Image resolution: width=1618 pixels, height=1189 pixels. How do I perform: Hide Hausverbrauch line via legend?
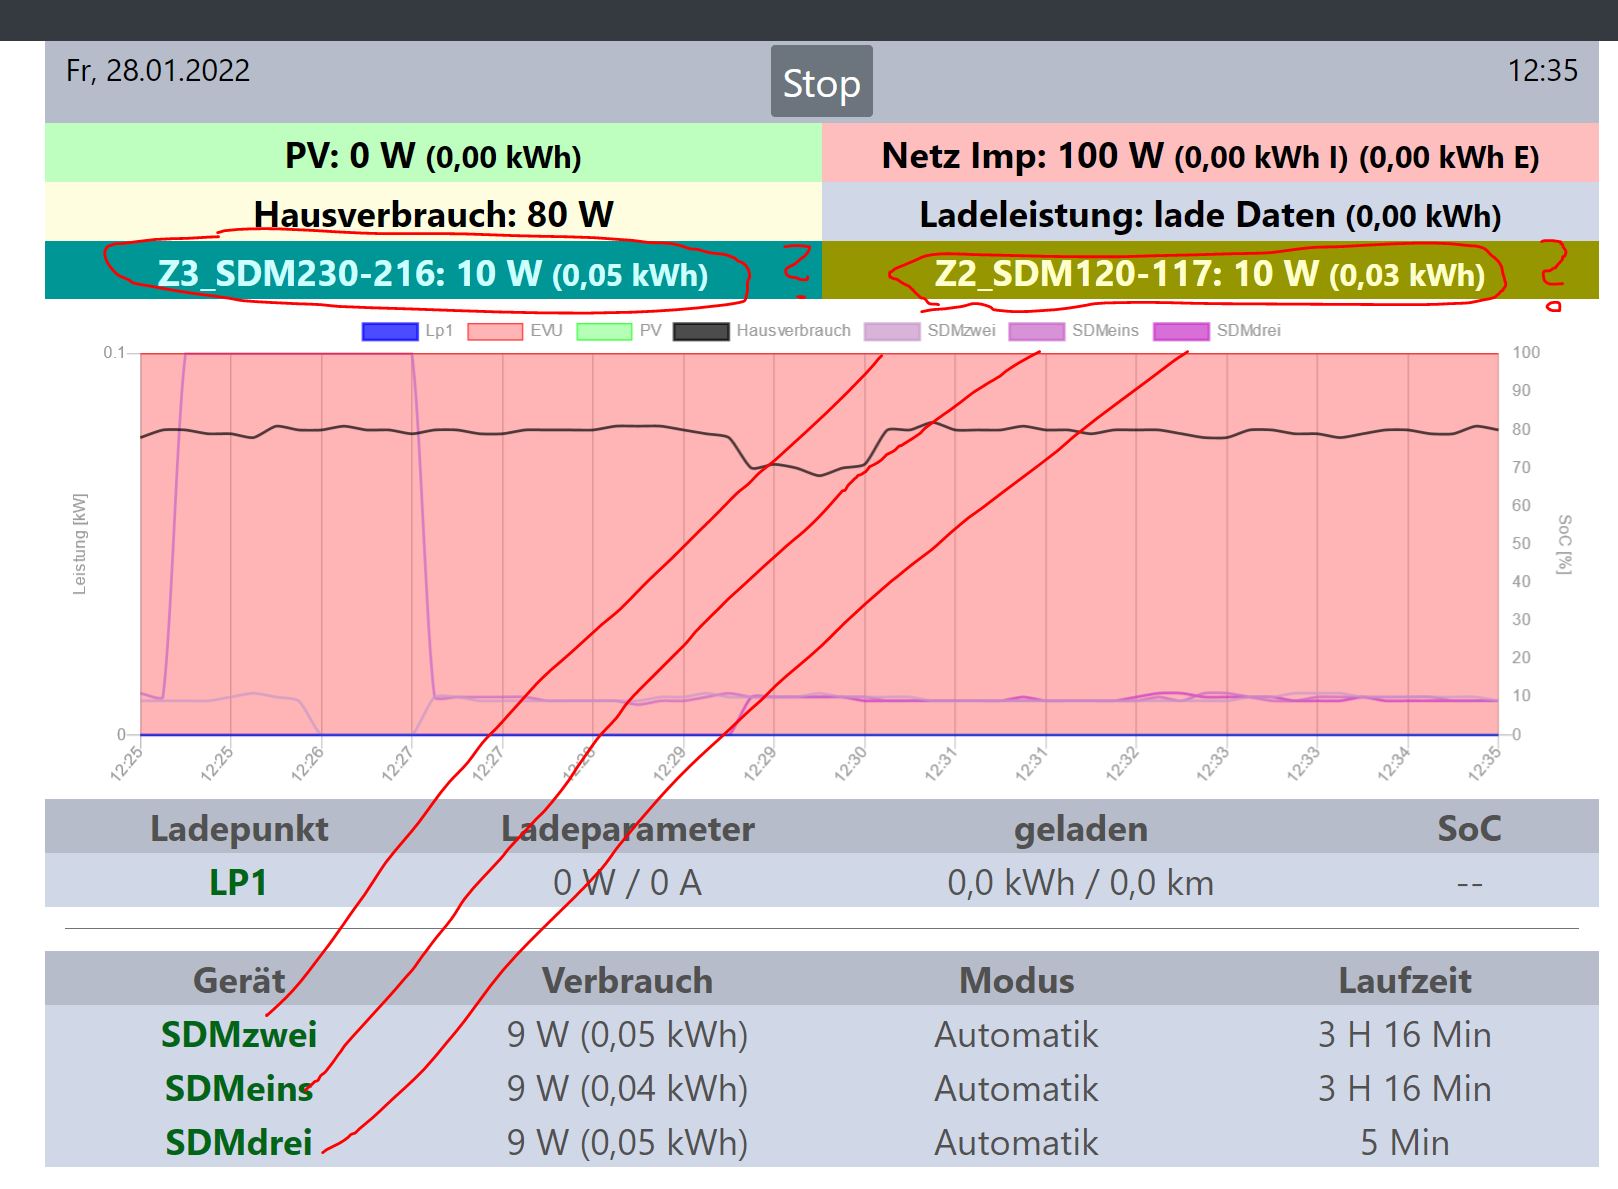[x=761, y=331]
